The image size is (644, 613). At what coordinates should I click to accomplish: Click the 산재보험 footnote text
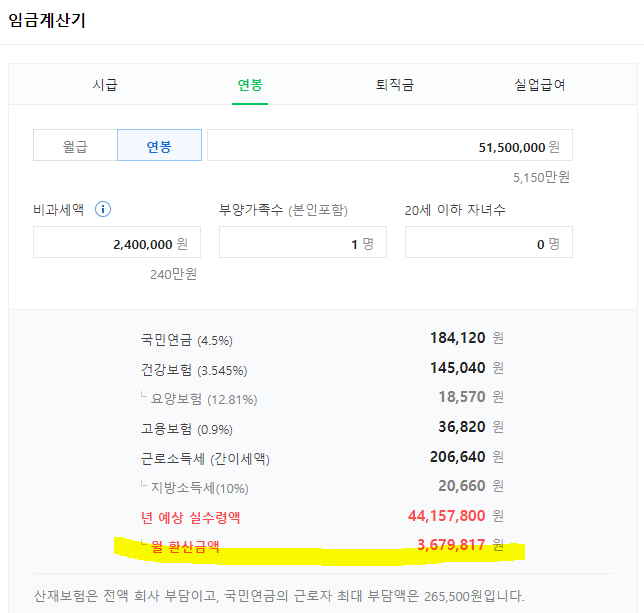279,596
